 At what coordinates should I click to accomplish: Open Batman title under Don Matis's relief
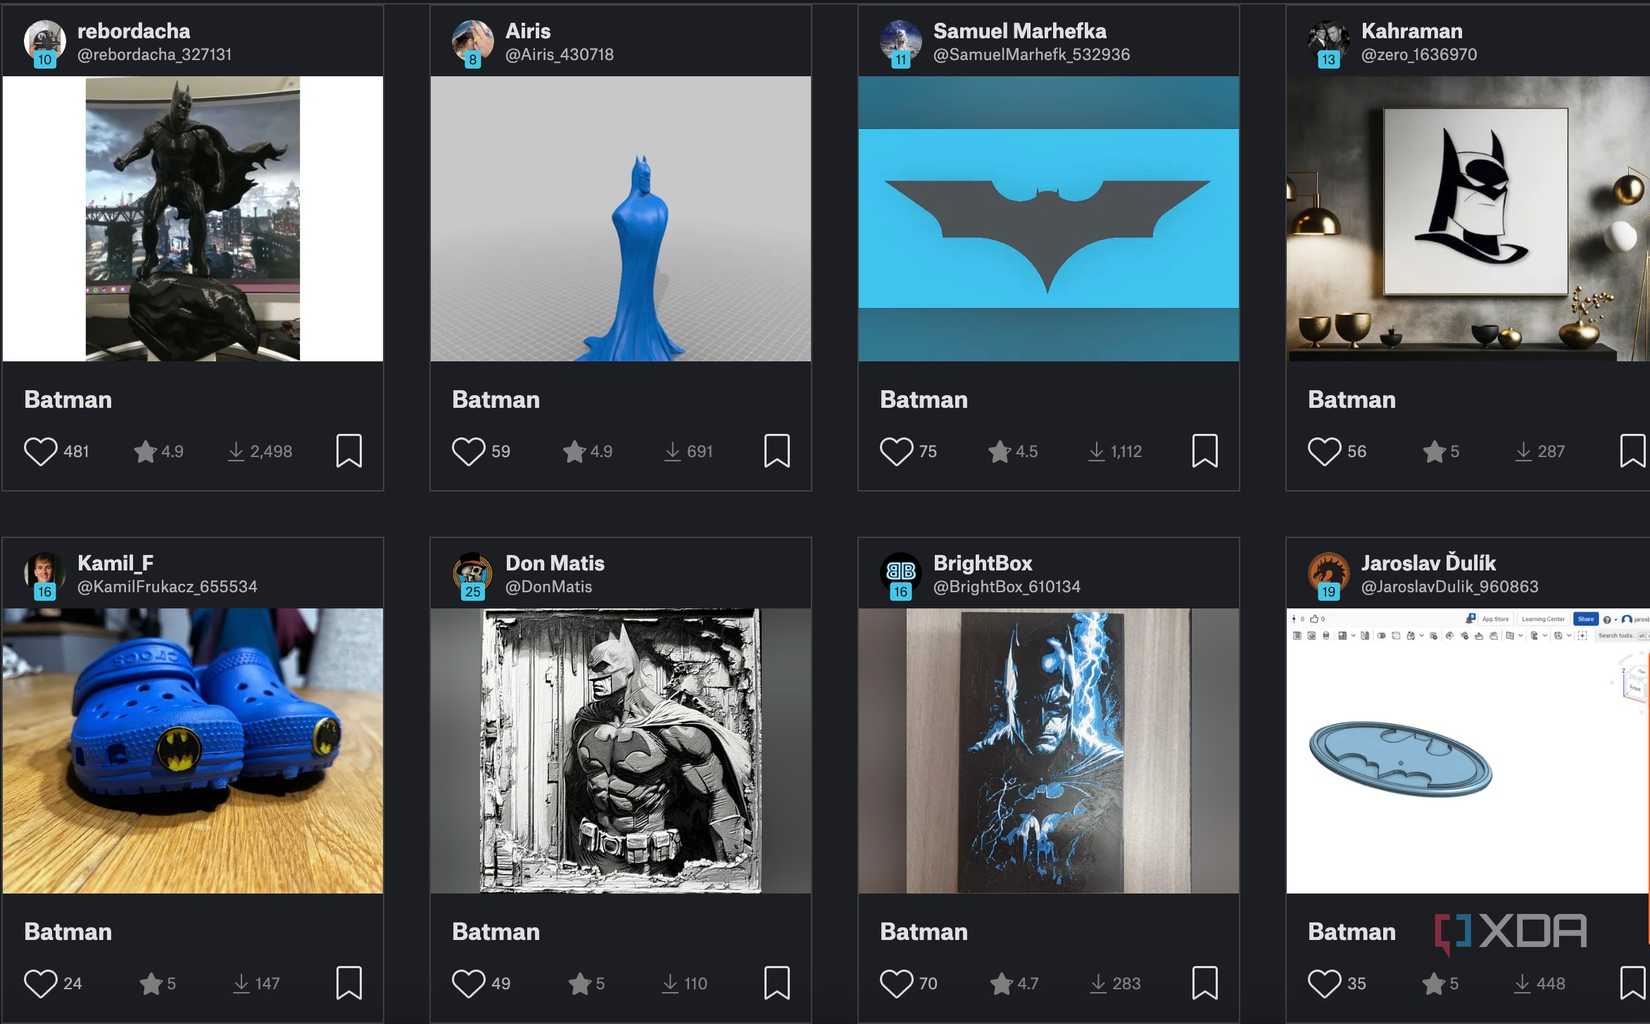pyautogui.click(x=496, y=932)
